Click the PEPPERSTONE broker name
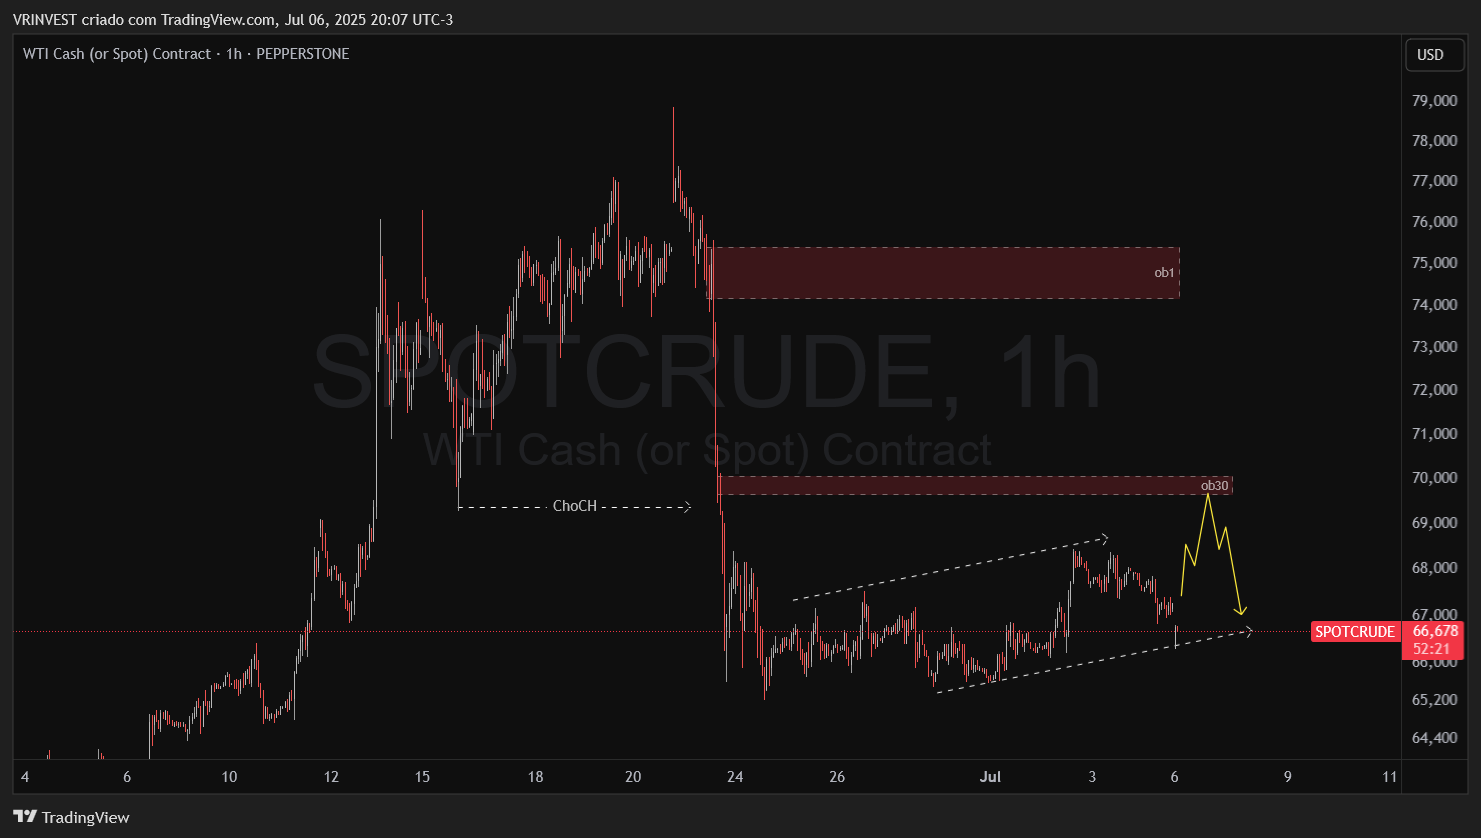 [x=303, y=54]
